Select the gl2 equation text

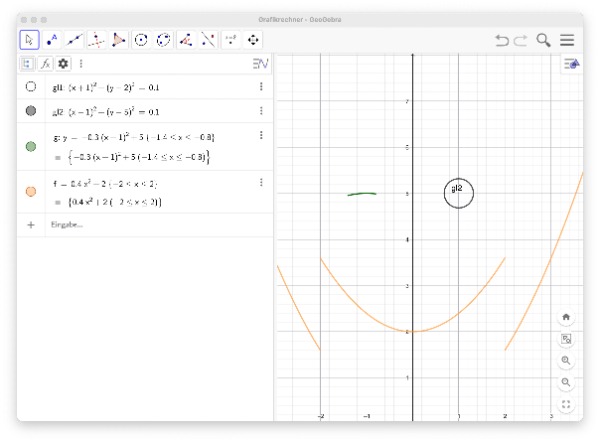(106, 112)
